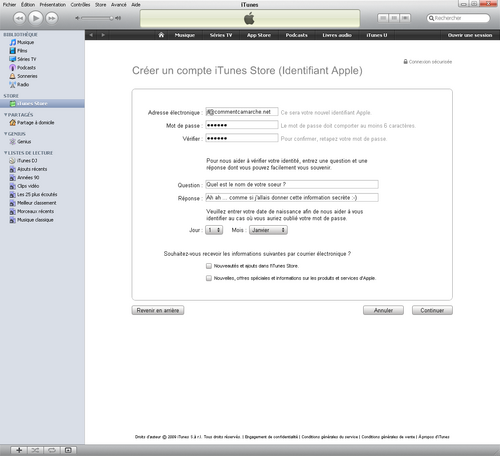This screenshot has height=456, width=500.
Task: Collapse the PARTAGÉS section triangle
Action: 5,115
